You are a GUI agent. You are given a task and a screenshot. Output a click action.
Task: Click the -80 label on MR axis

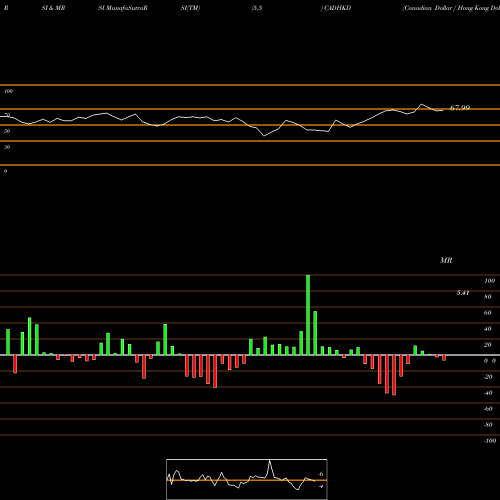click(x=488, y=425)
